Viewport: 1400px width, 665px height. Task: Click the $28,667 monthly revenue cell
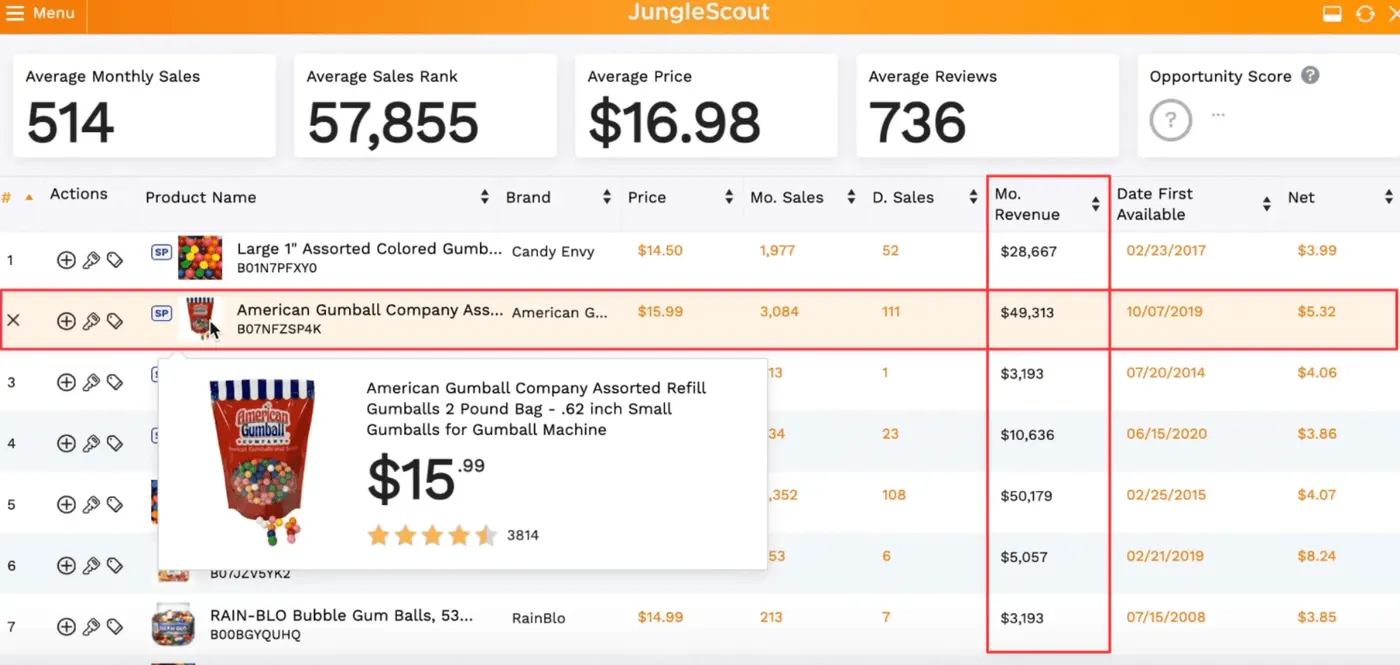[x=1028, y=252]
